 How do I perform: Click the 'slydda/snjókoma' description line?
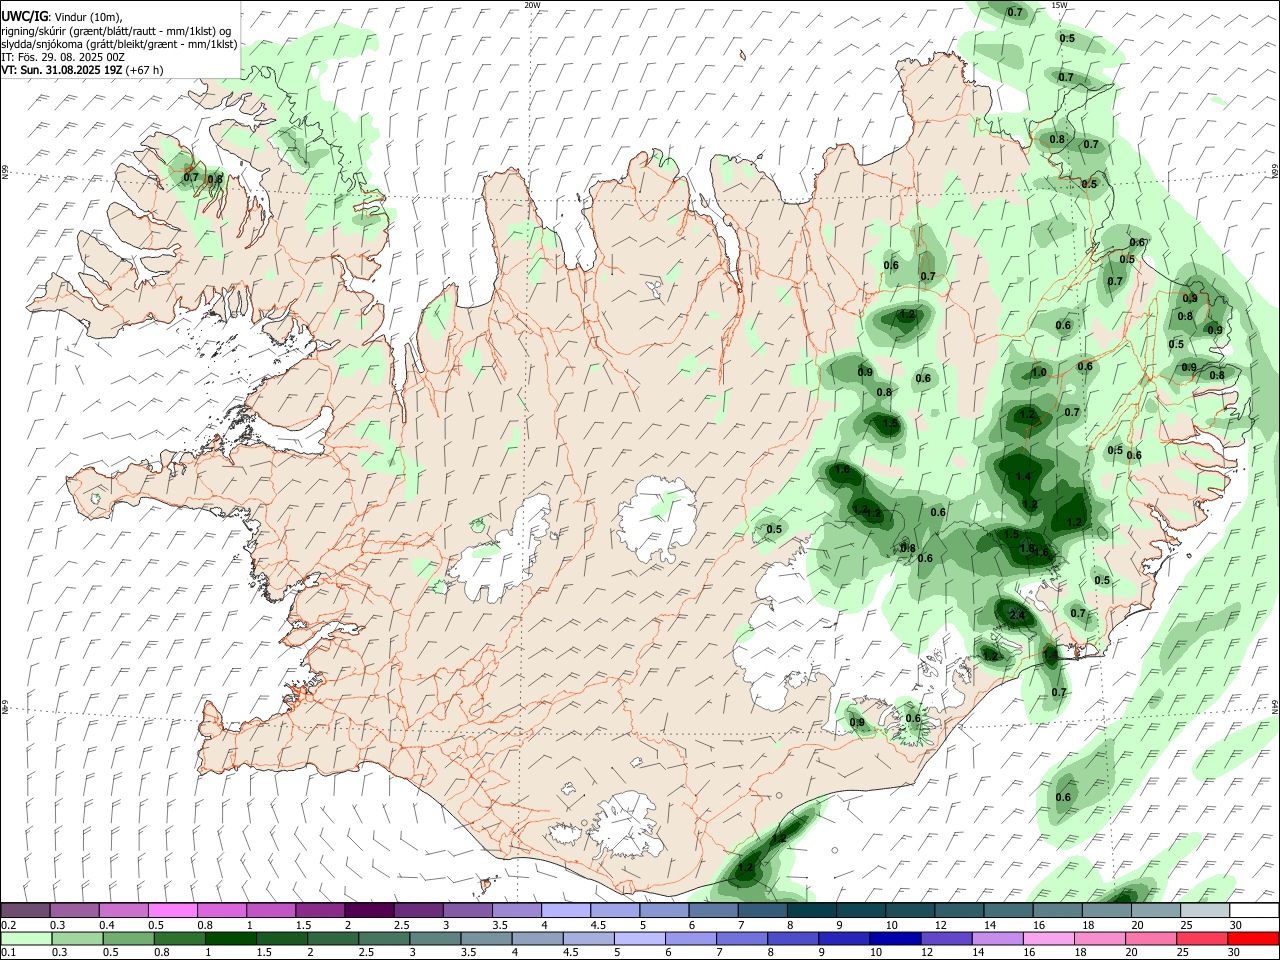(119, 44)
